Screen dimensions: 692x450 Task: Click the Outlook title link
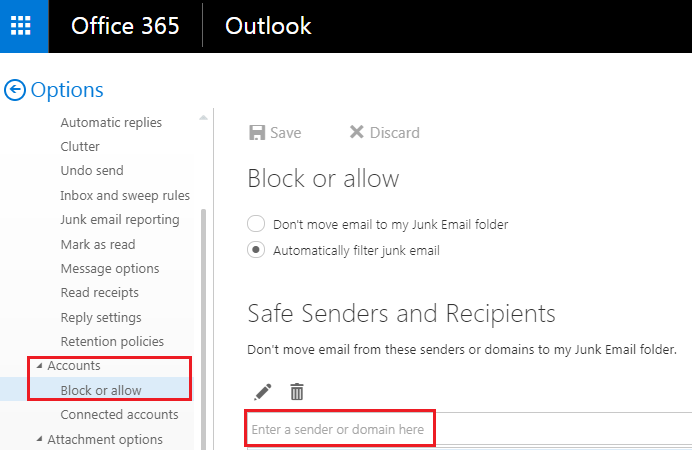pyautogui.click(x=268, y=26)
